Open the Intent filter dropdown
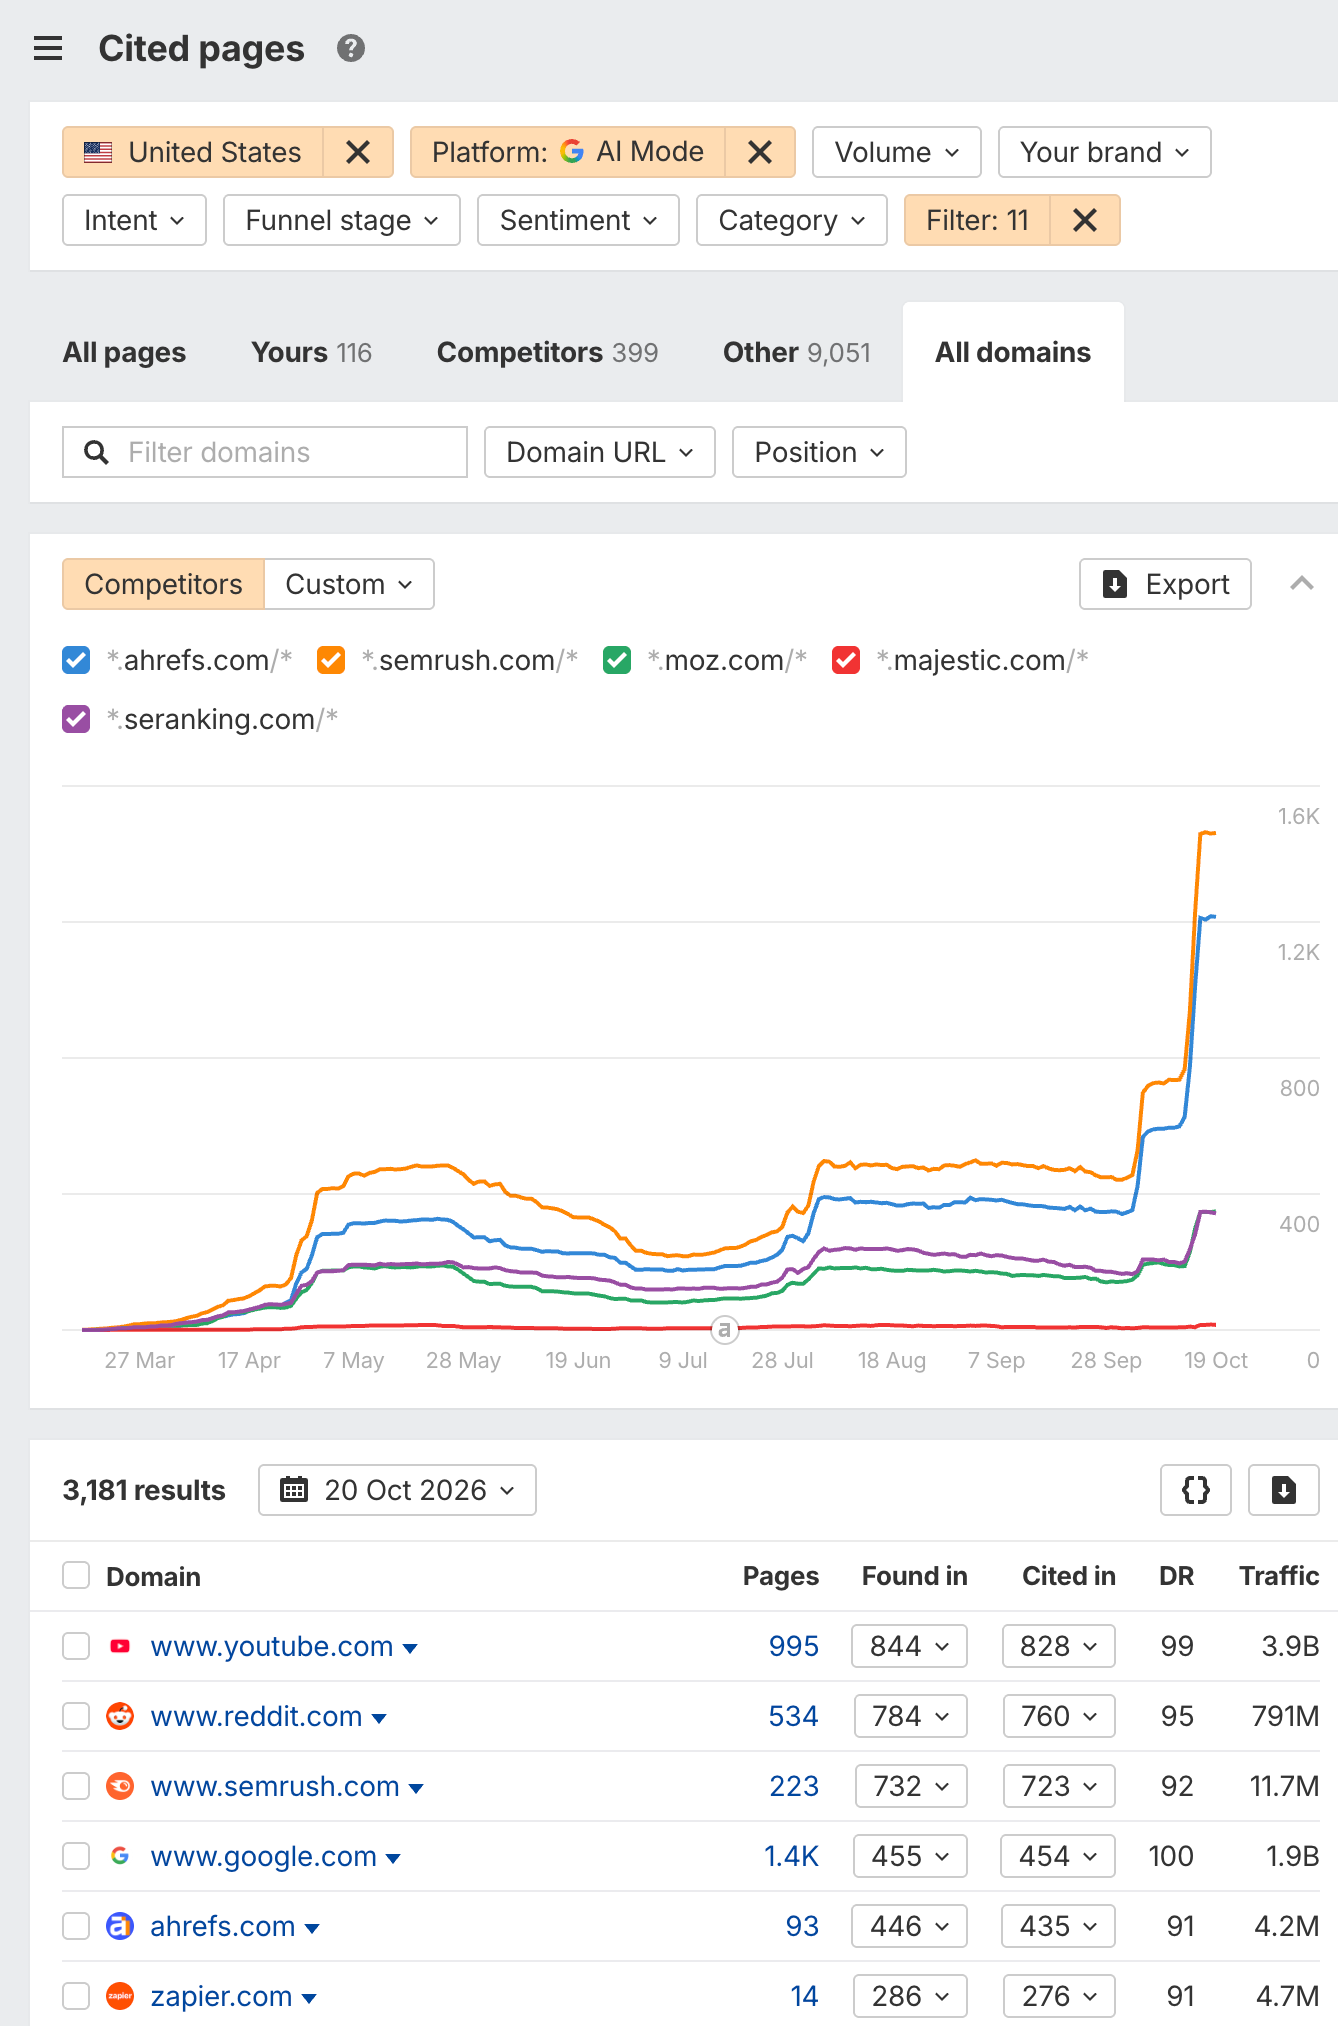This screenshot has height=2026, width=1338. (134, 220)
